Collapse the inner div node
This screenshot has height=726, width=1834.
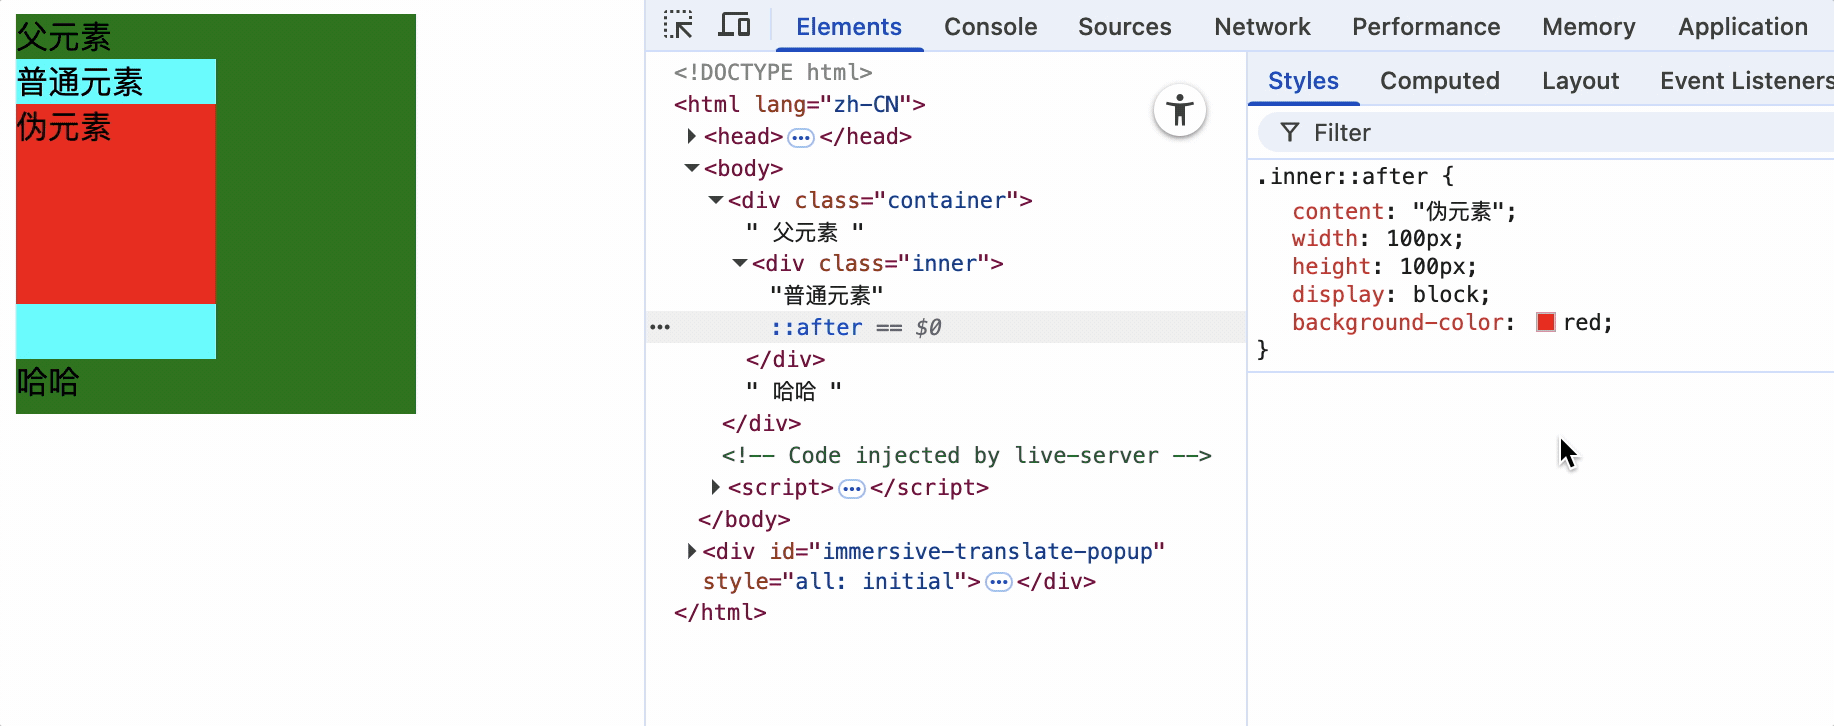(x=740, y=263)
